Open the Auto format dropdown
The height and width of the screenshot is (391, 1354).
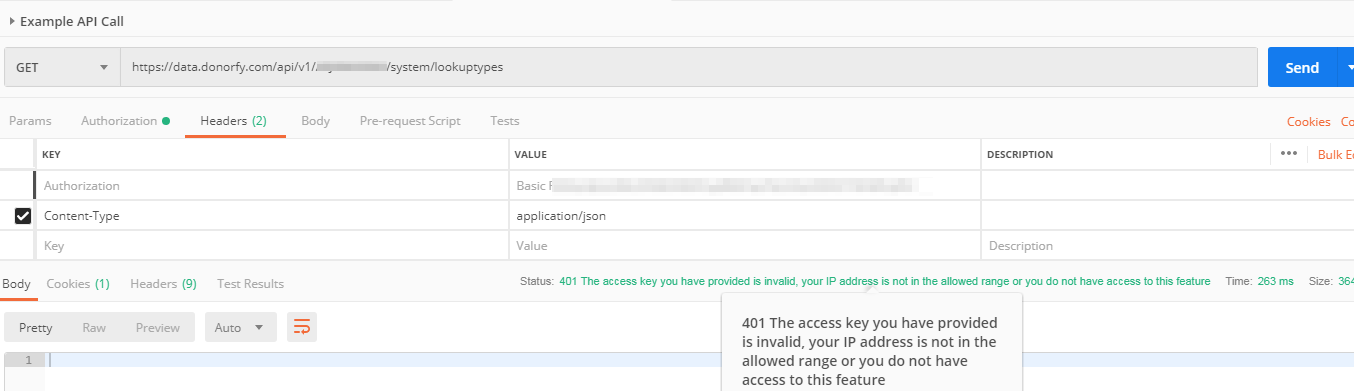[240, 327]
